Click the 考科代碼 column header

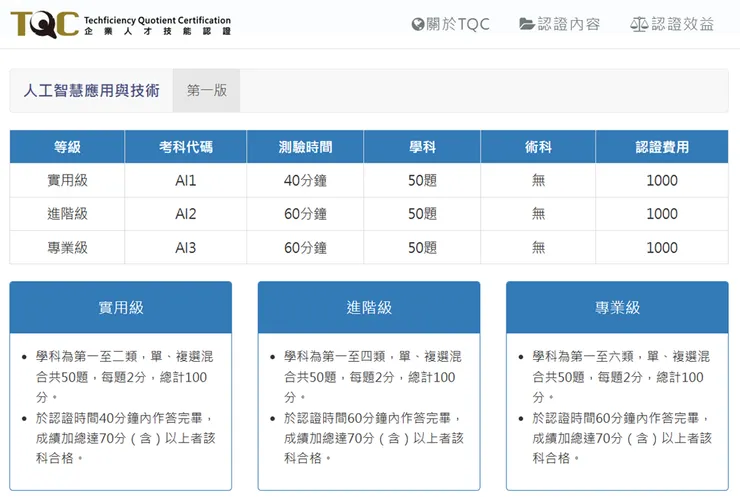coord(185,147)
